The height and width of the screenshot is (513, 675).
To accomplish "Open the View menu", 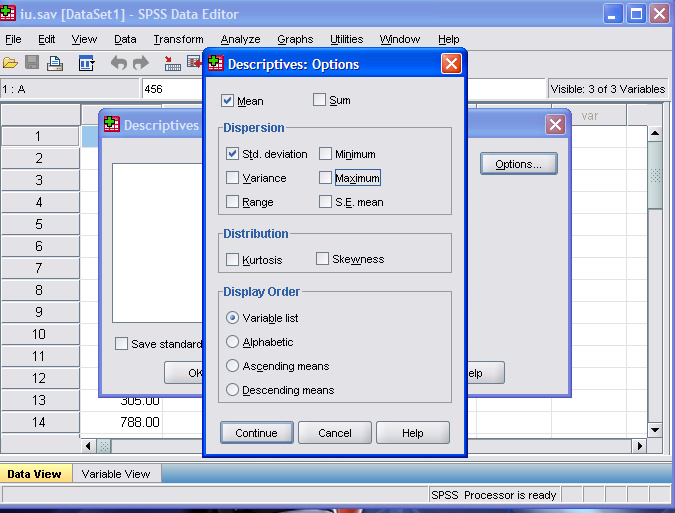I will (84, 39).
